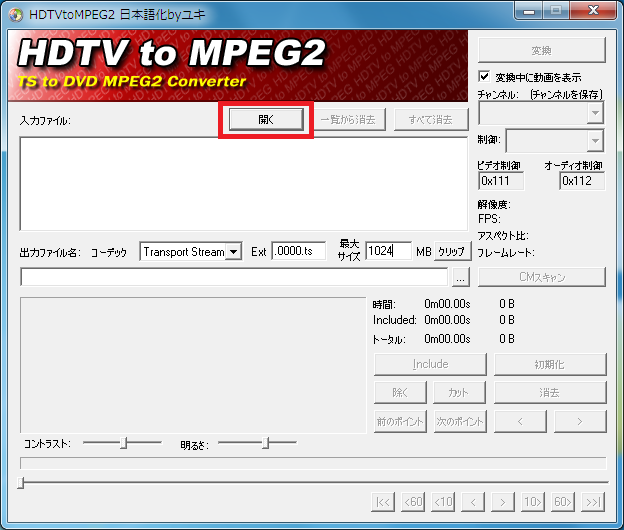Skip forward 10 with 10> button
The height and width of the screenshot is (530, 624).
(x=533, y=502)
